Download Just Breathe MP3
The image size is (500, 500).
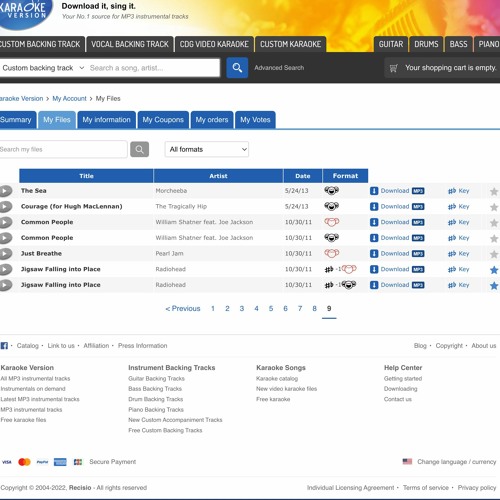(x=397, y=253)
